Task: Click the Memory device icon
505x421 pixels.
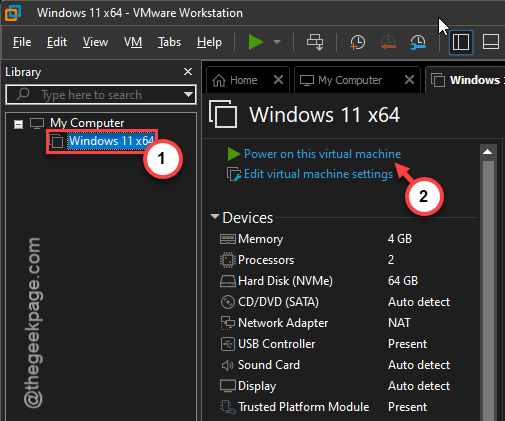Action: tap(228, 239)
